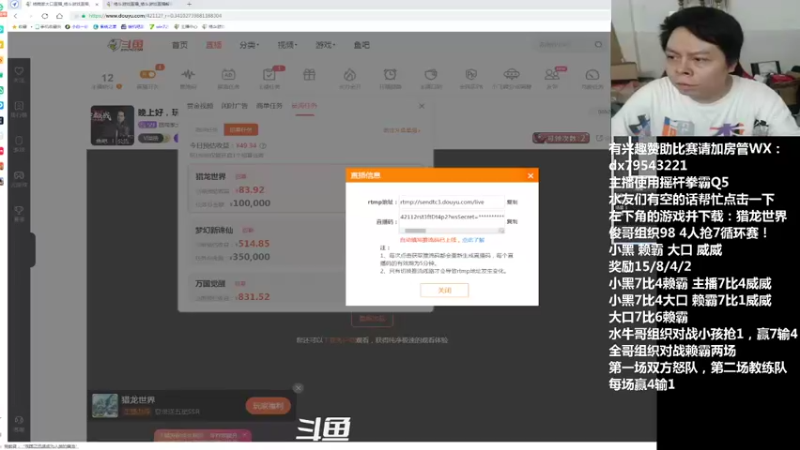Screen dimensions: 800x450
Task: Switch to the second browser tab
Action: coord(141,4)
